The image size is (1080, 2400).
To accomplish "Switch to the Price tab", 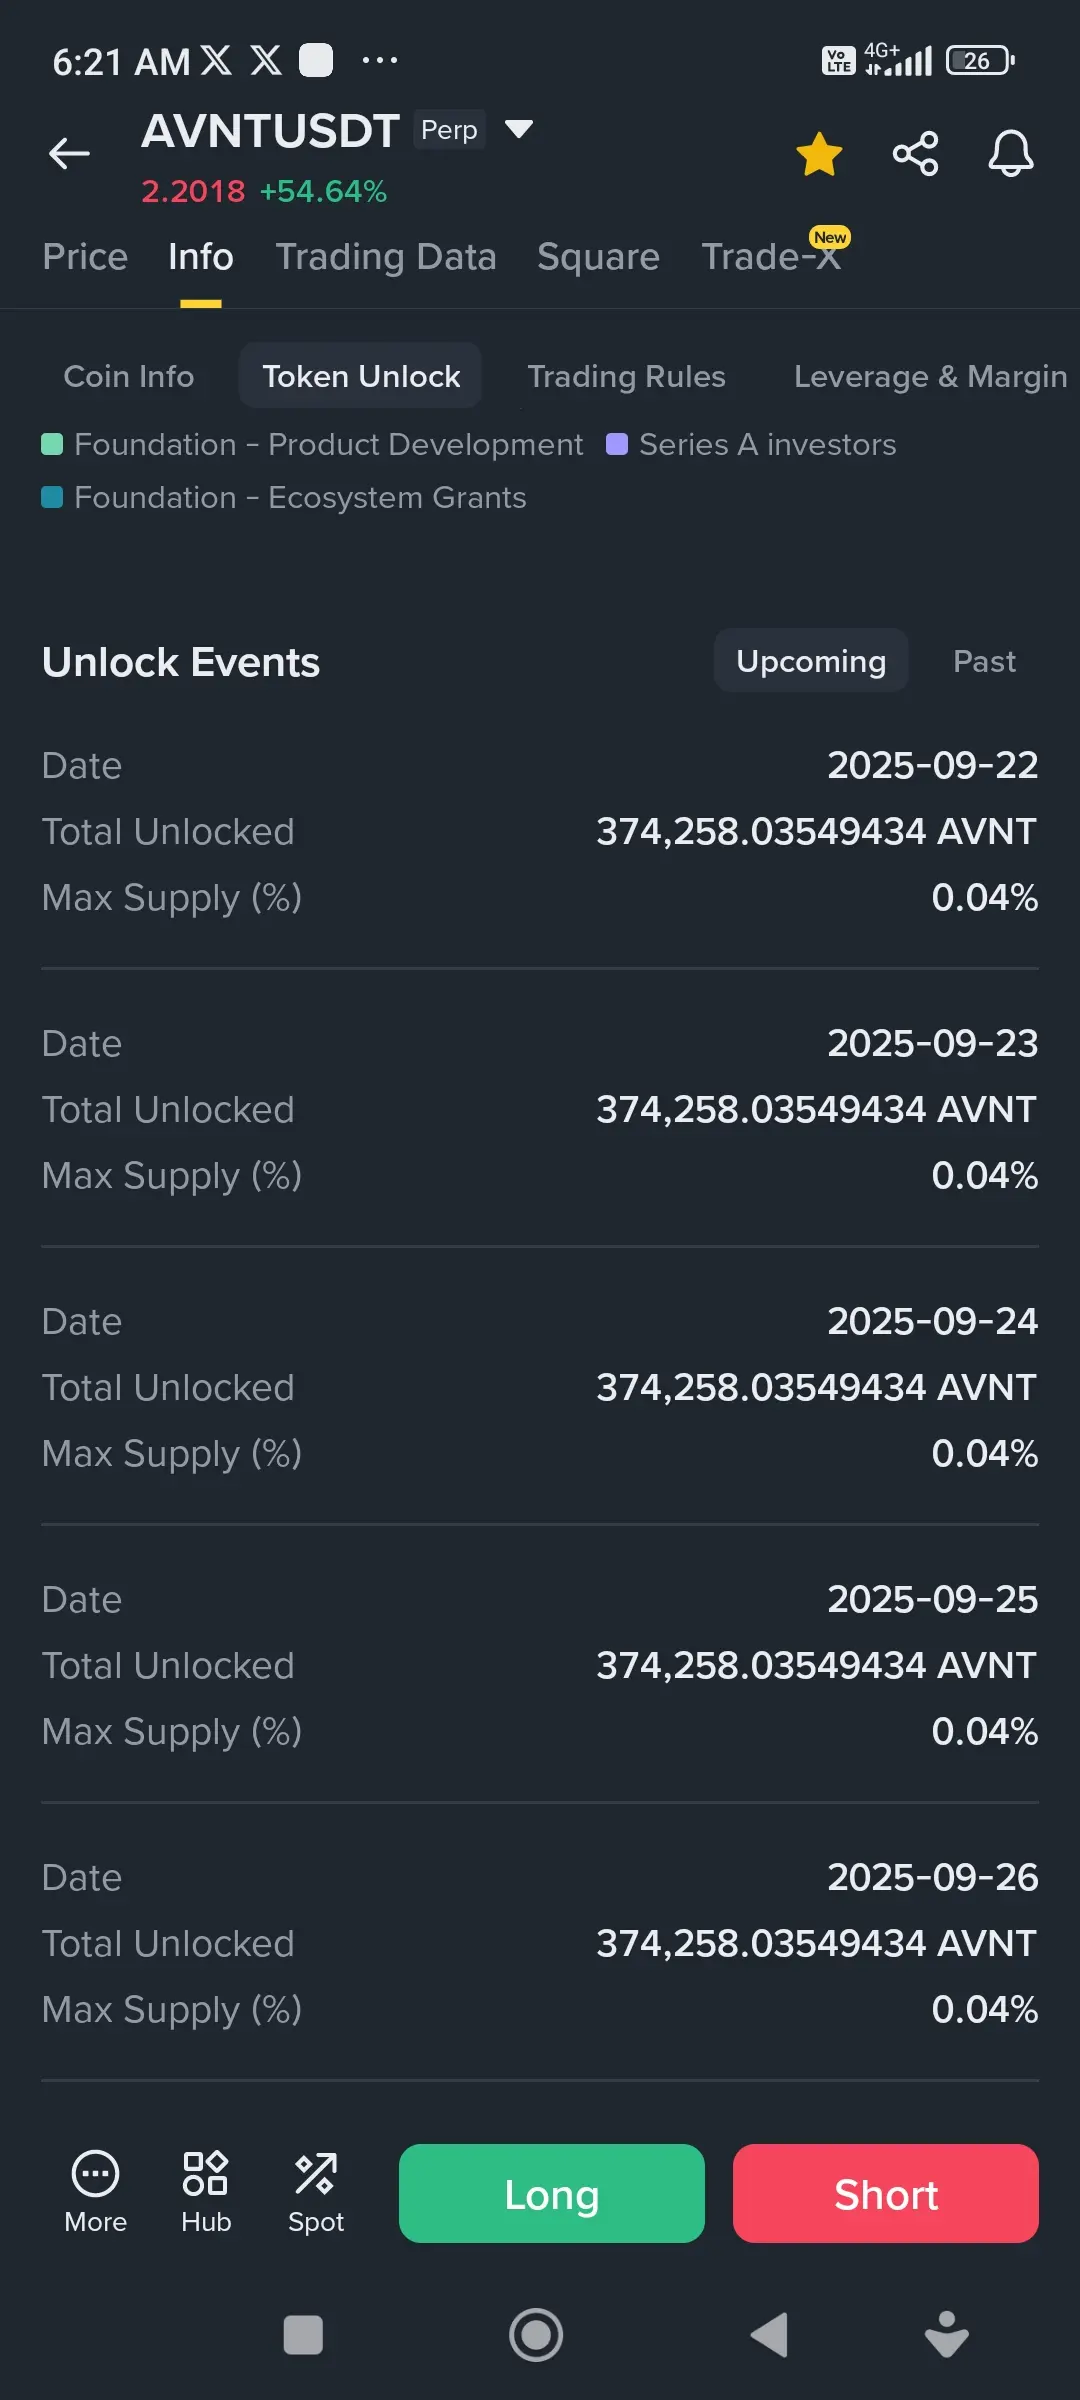I will 85,257.
